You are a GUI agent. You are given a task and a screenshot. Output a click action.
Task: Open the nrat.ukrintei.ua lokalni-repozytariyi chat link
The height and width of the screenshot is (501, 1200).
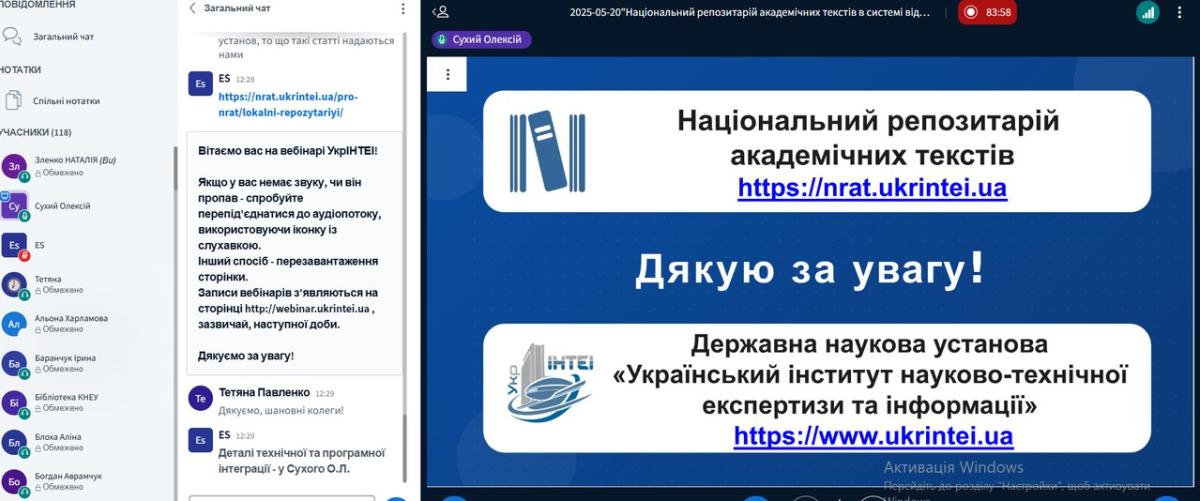pyautogui.click(x=287, y=104)
